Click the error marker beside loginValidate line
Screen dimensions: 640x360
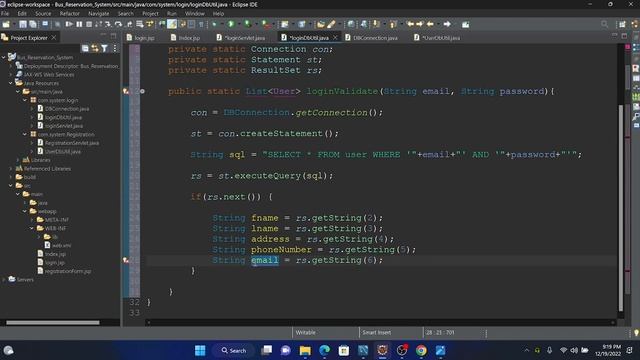click(126, 91)
